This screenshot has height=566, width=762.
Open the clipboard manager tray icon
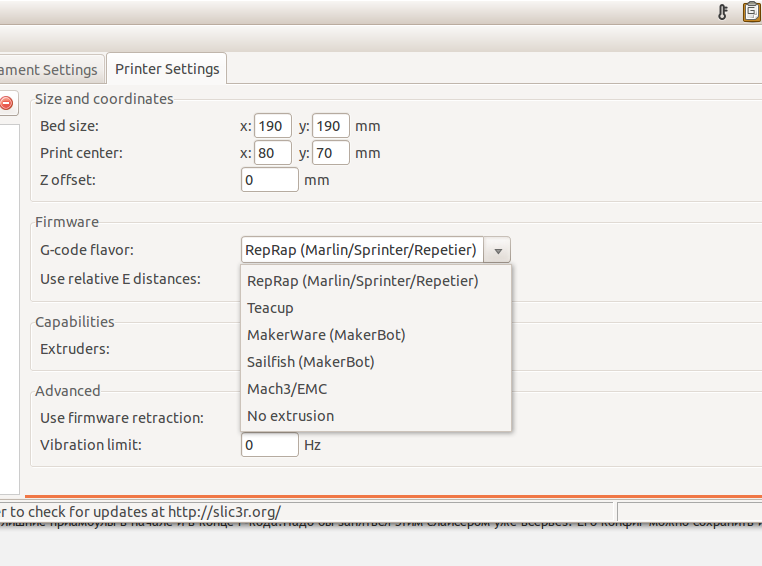click(x=750, y=12)
